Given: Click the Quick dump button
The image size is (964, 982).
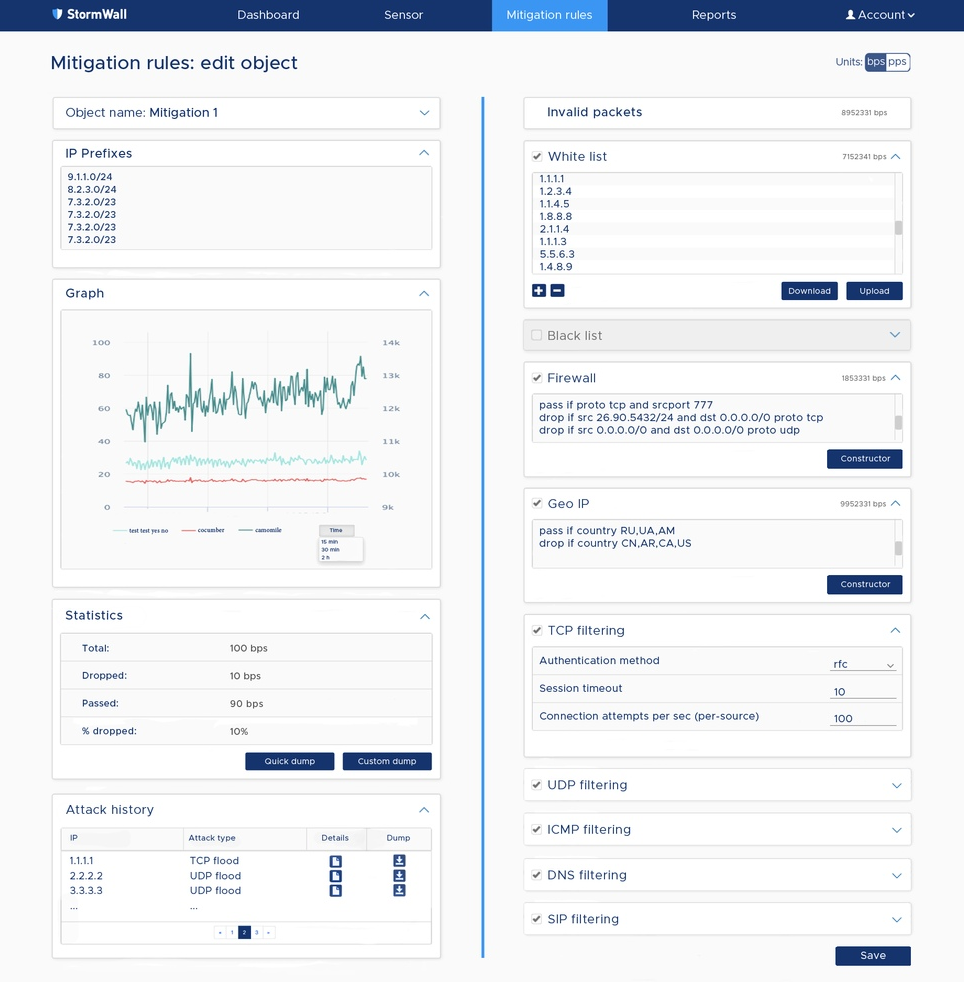Looking at the screenshot, I should 290,762.
